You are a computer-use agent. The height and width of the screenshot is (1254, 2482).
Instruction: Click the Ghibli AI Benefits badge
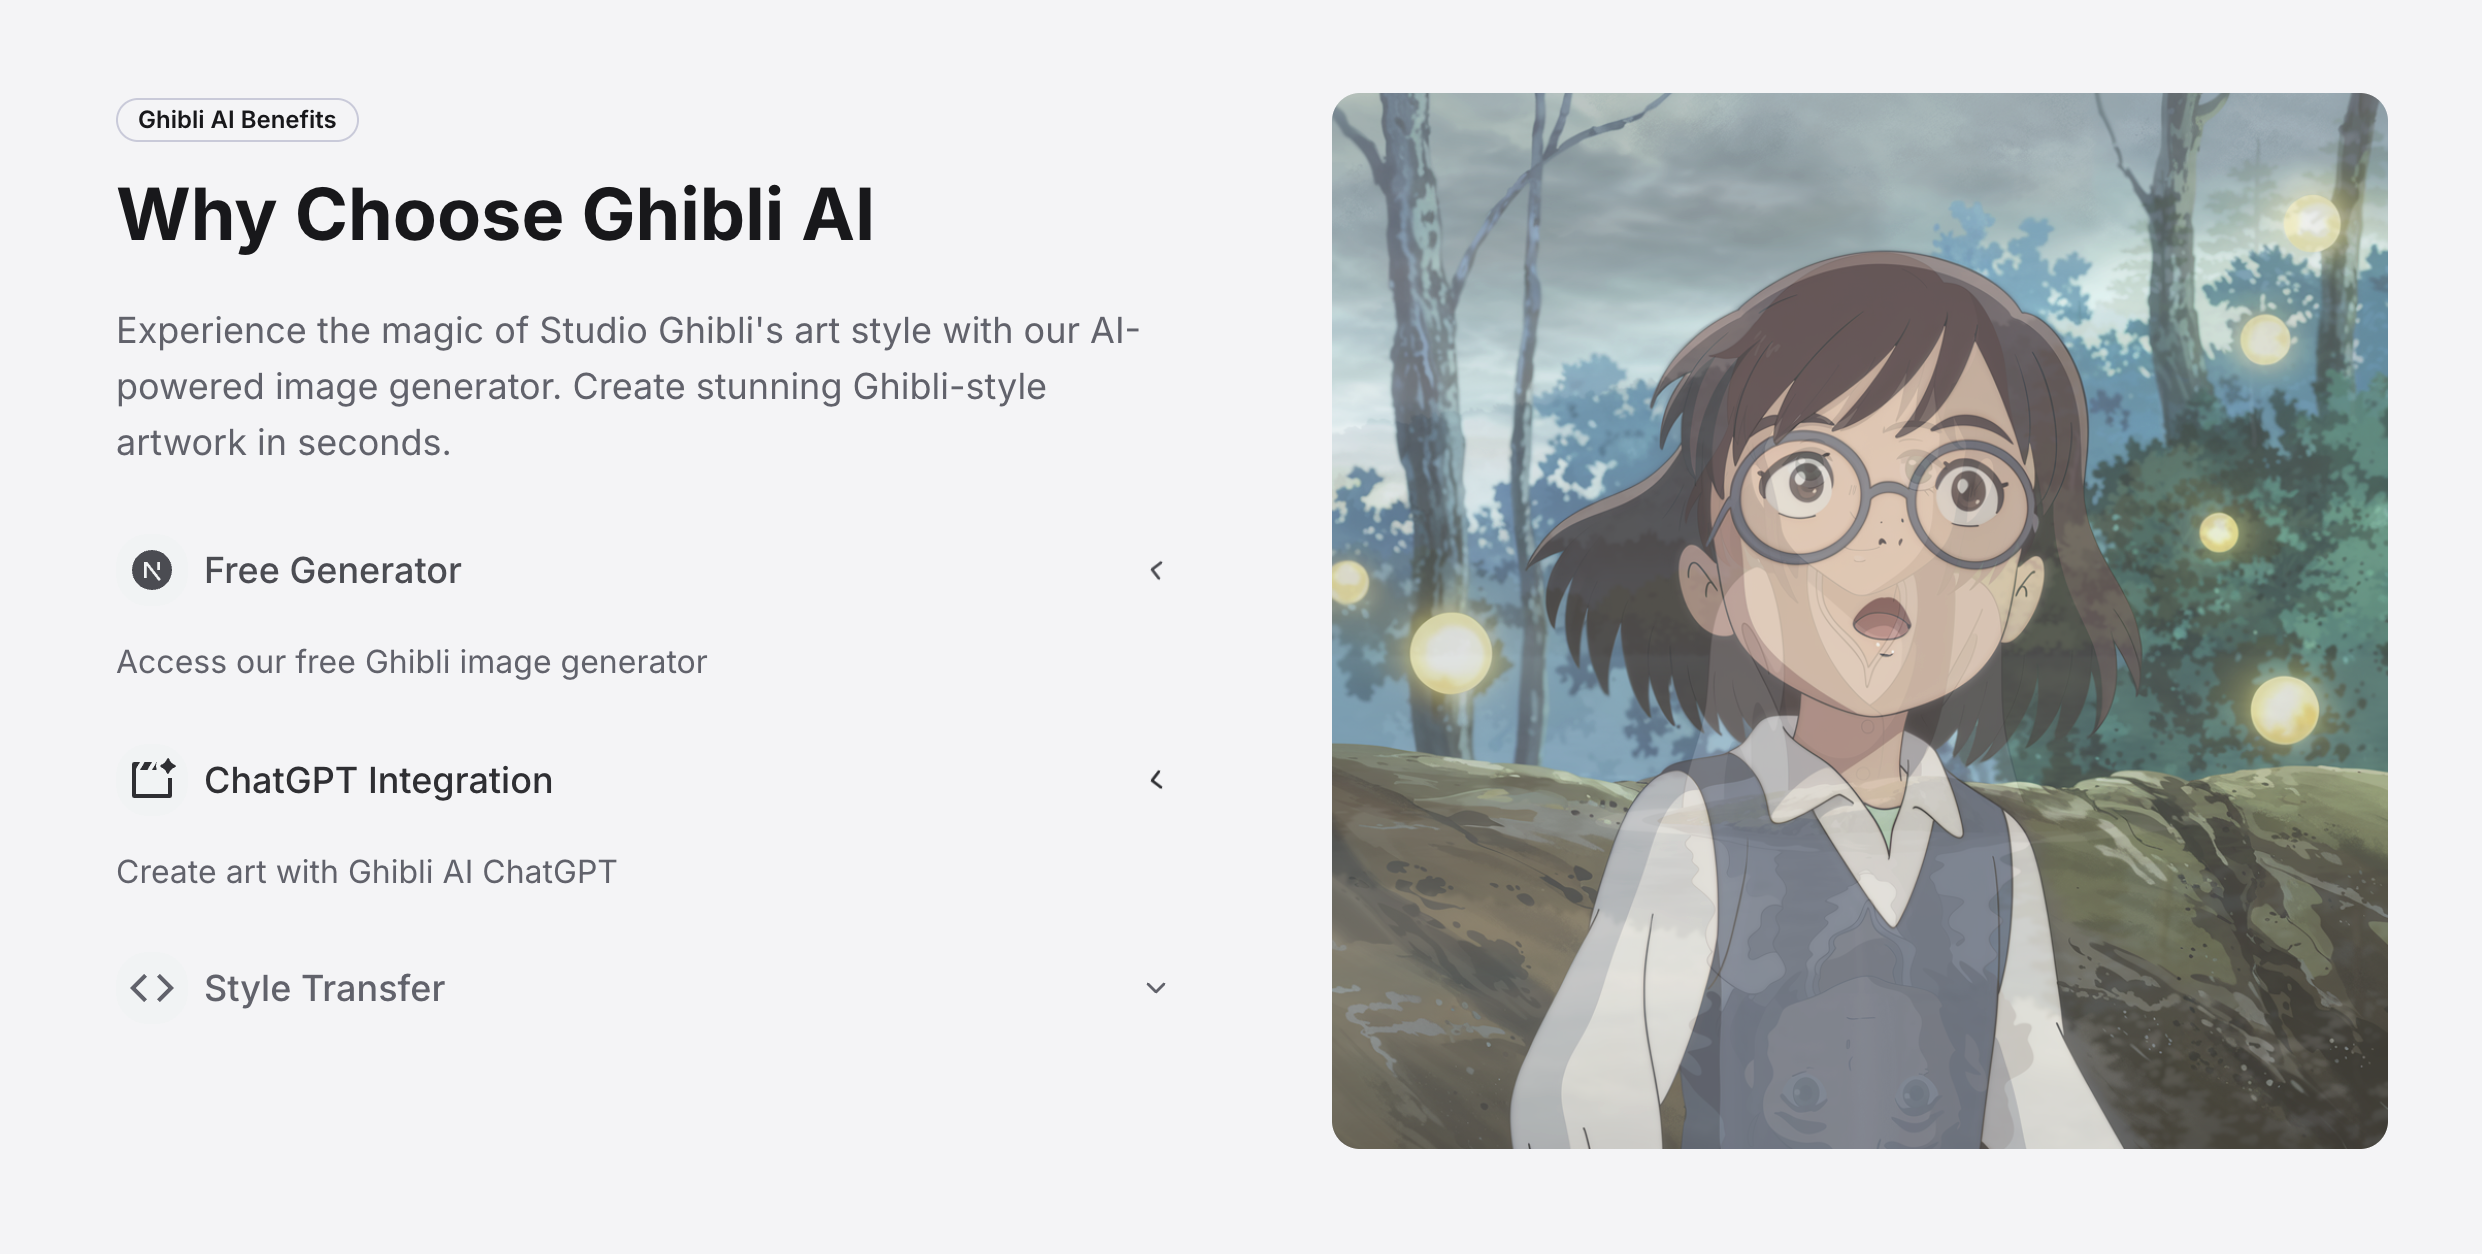[237, 120]
